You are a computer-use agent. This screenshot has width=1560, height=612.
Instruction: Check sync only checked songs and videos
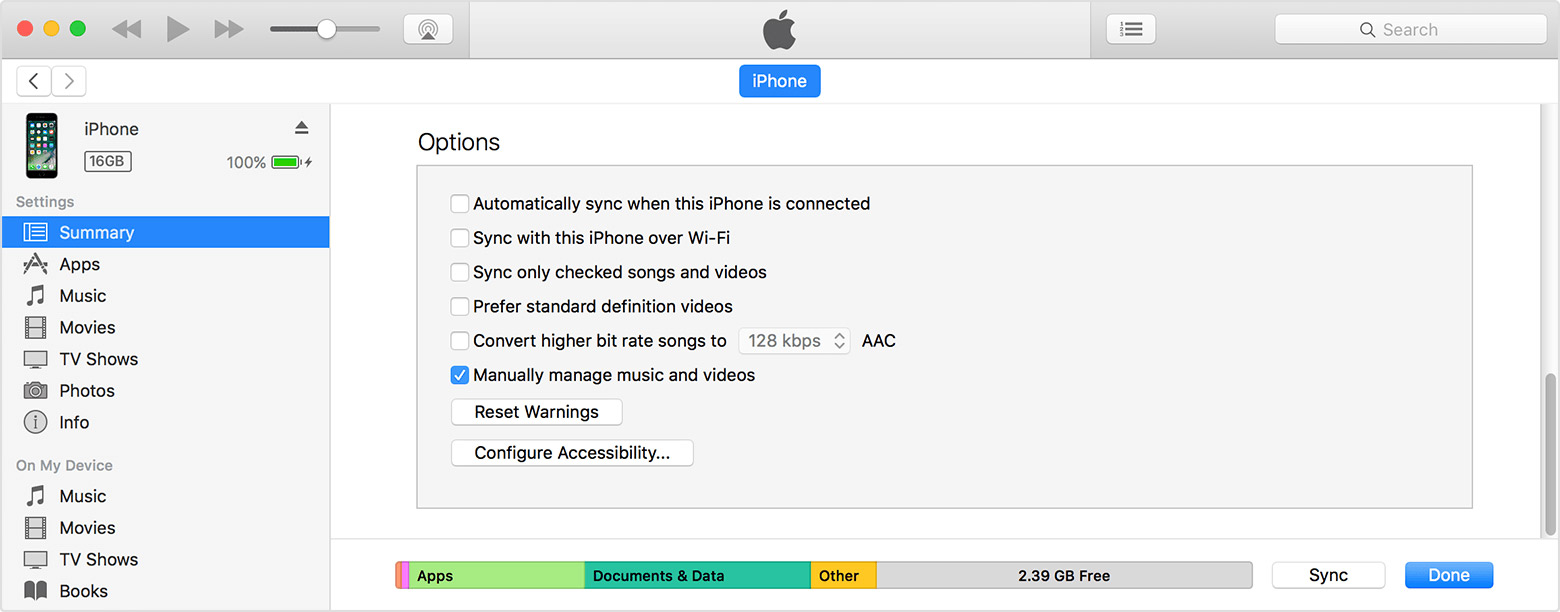pyautogui.click(x=460, y=272)
